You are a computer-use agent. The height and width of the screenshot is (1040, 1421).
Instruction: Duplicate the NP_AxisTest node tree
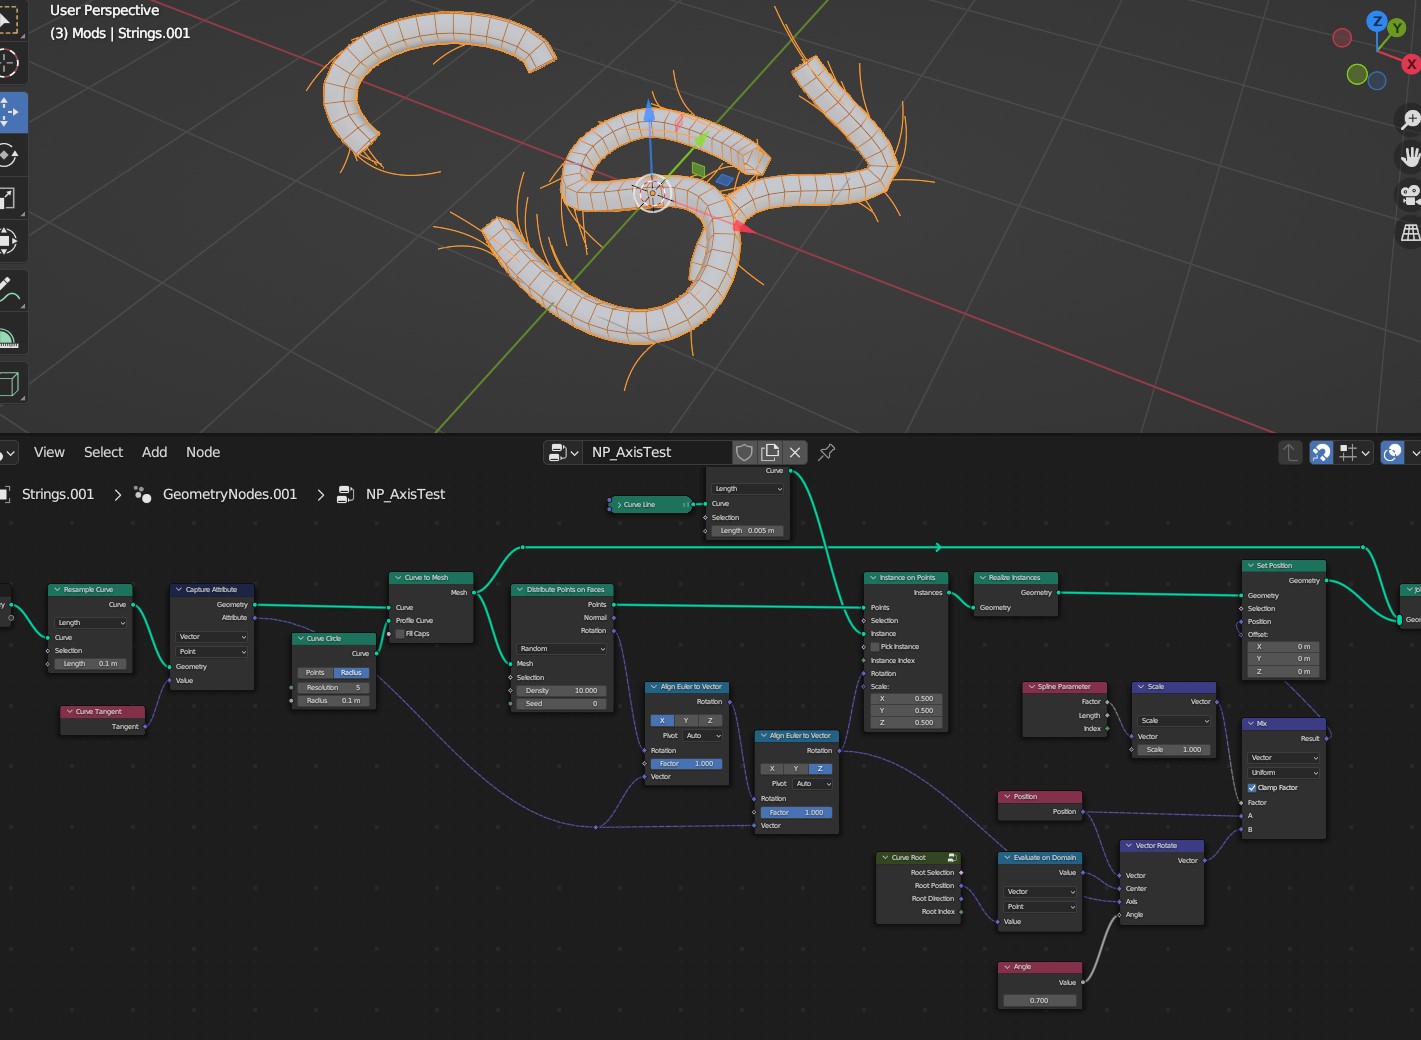(770, 452)
